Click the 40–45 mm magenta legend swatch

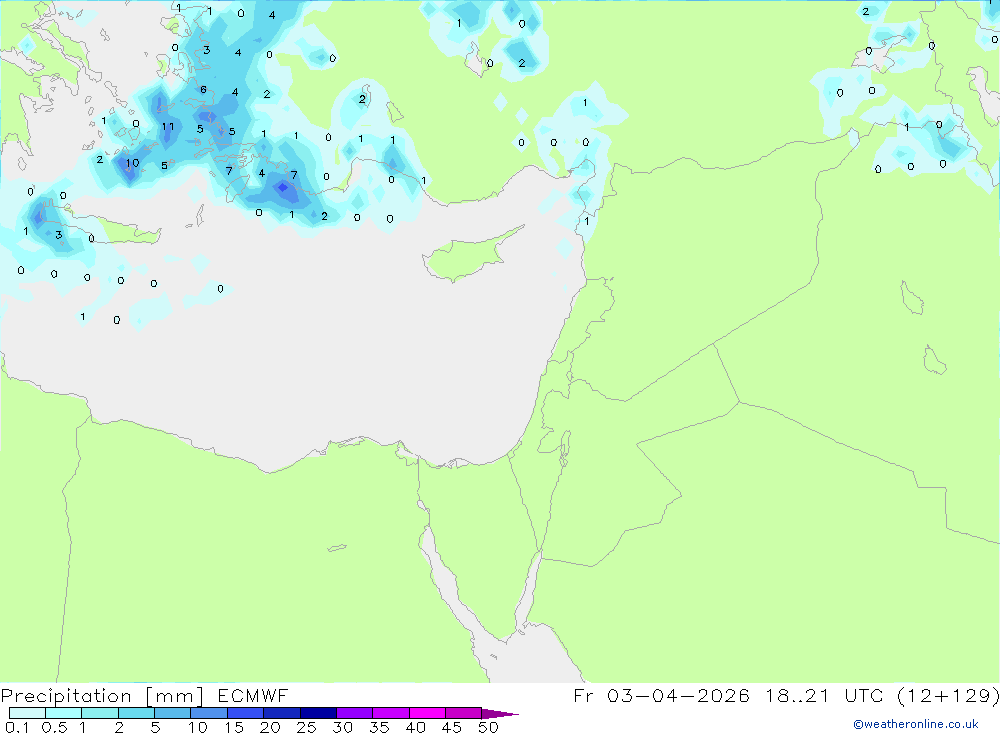click(x=427, y=713)
